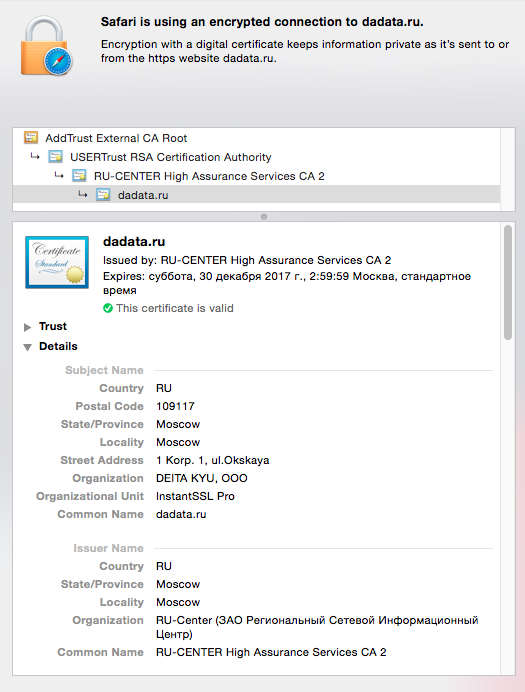The image size is (525, 692).
Task: Click the USERTrust RSA certificate icon
Action: (x=55, y=157)
